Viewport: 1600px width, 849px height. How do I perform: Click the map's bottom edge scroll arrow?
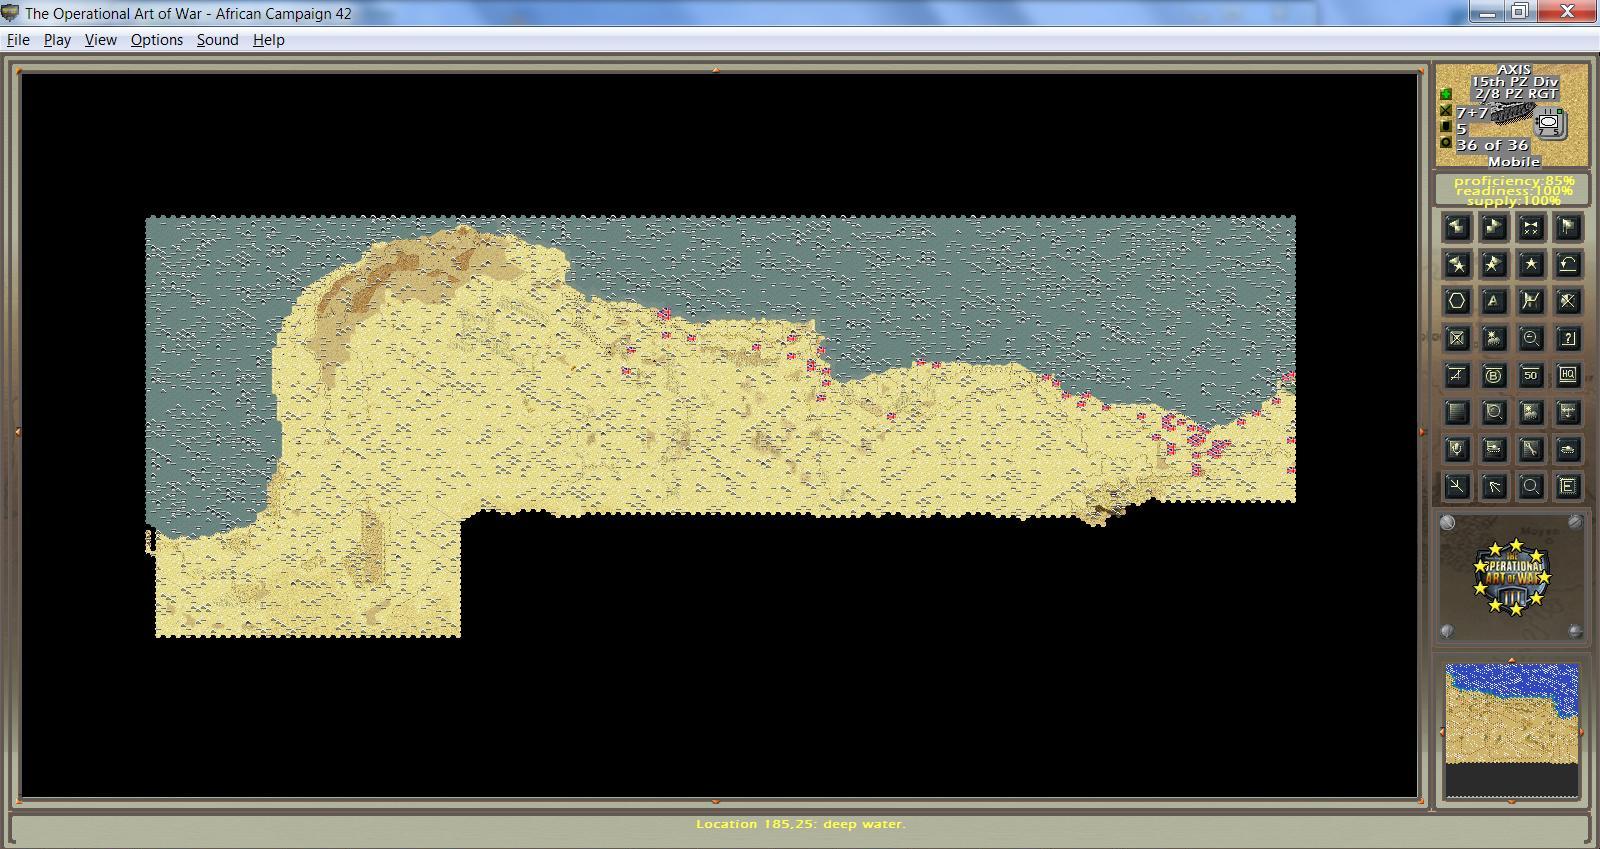[716, 802]
